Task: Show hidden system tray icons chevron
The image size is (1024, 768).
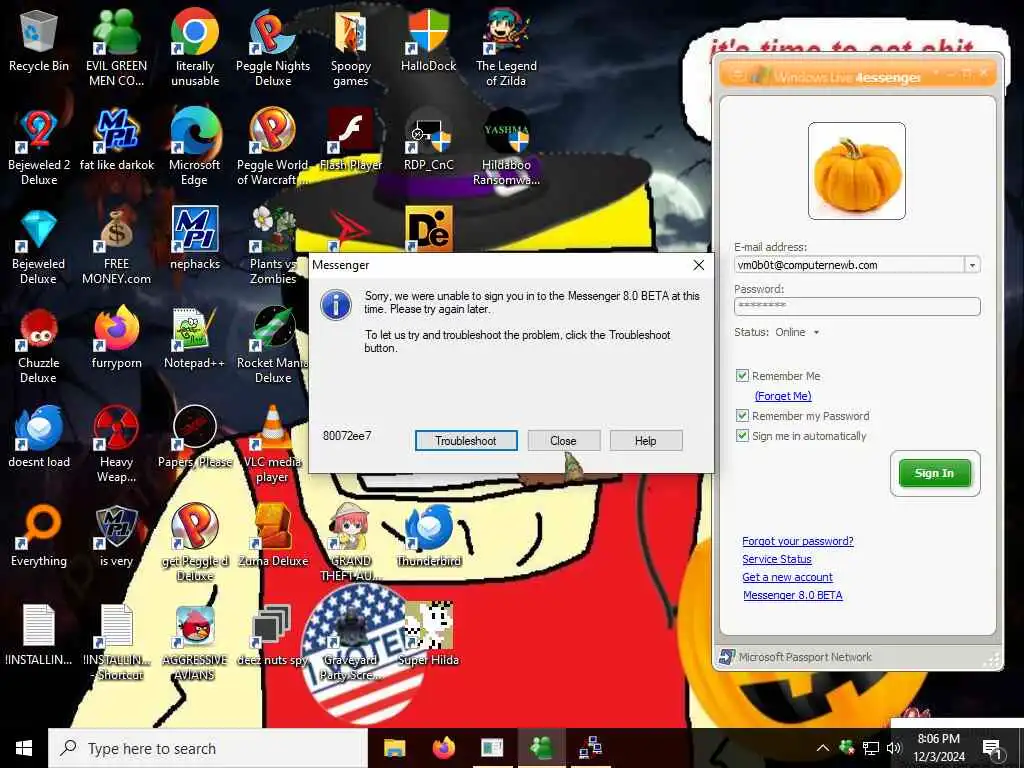Action: point(823,748)
